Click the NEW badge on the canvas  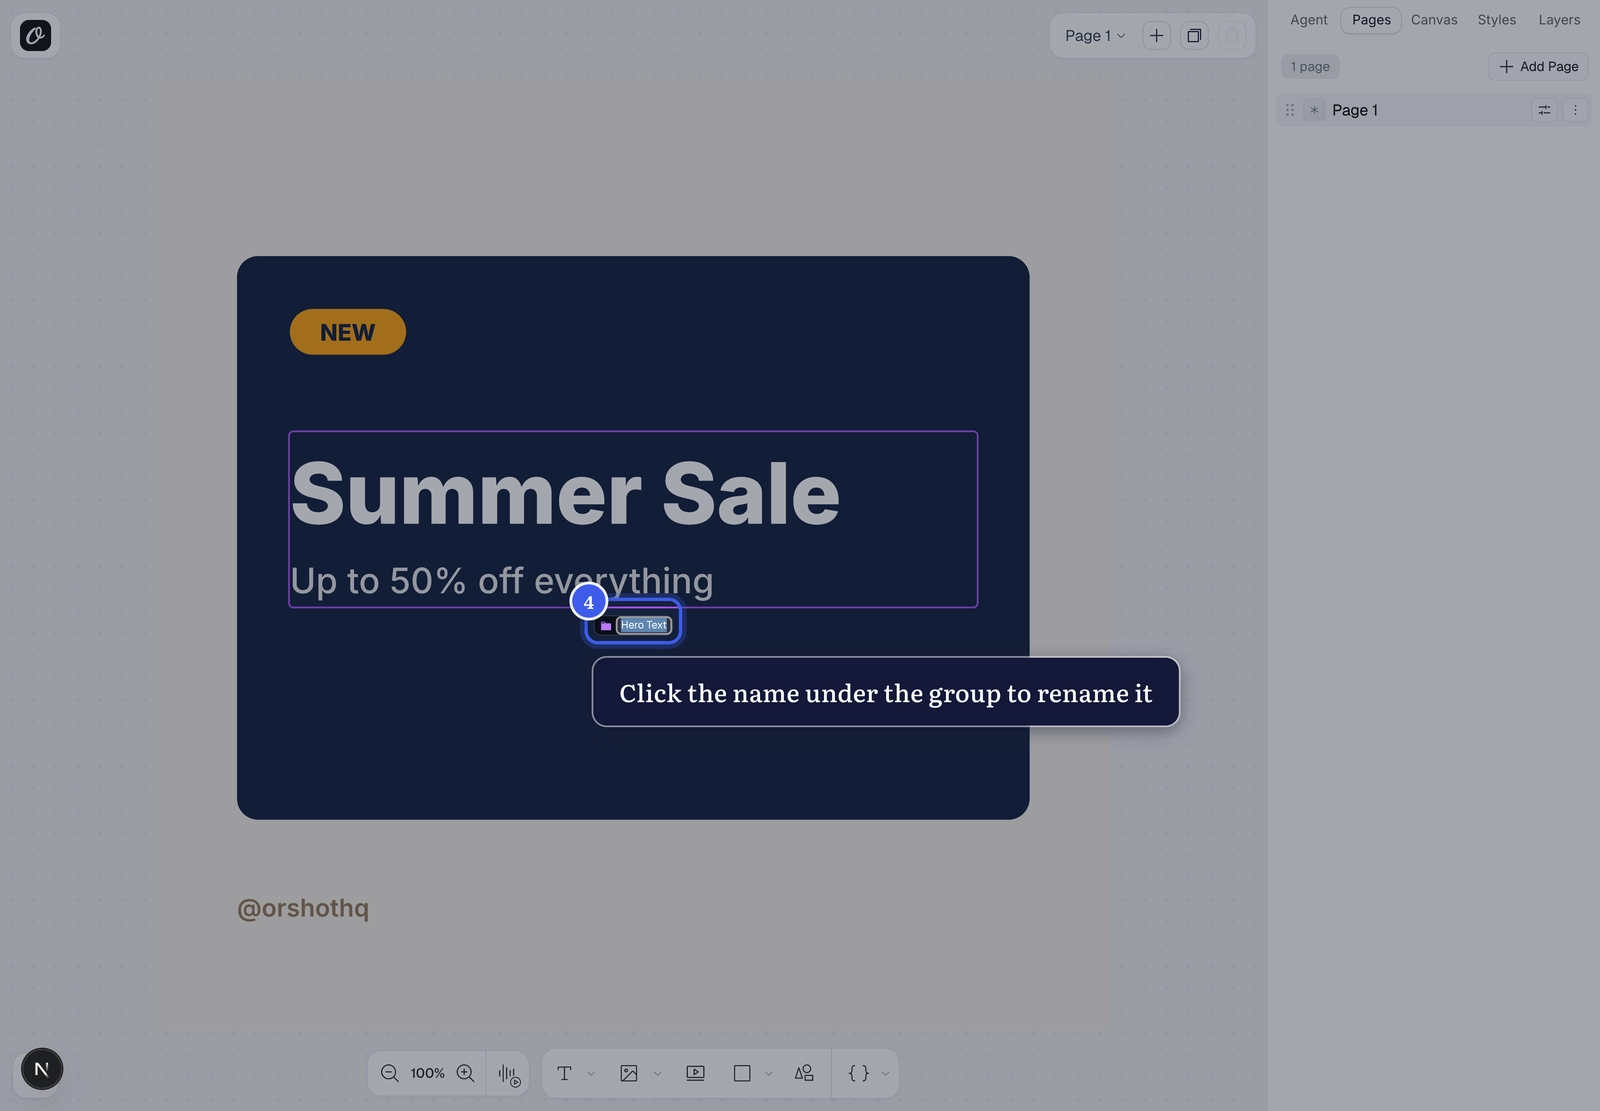coord(348,332)
